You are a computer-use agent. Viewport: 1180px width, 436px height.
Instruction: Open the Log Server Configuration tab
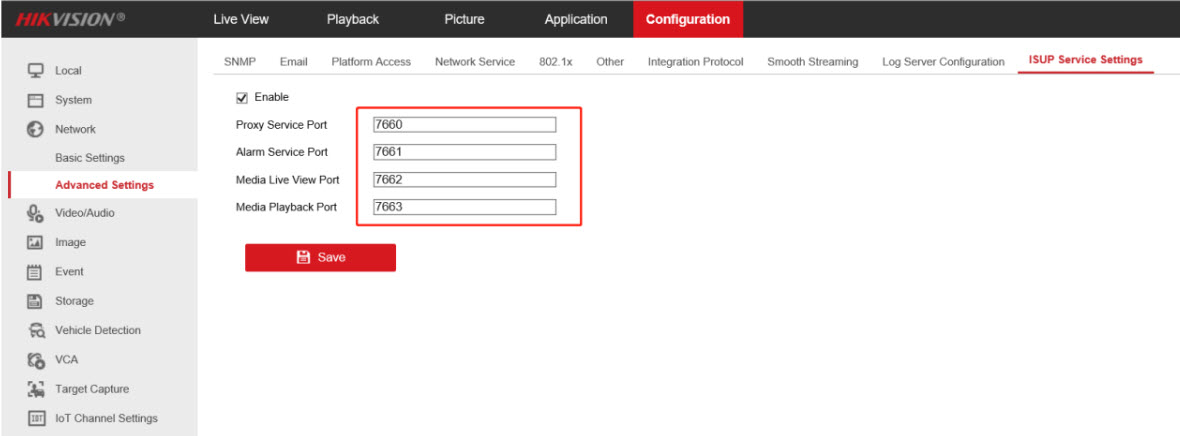(942, 62)
